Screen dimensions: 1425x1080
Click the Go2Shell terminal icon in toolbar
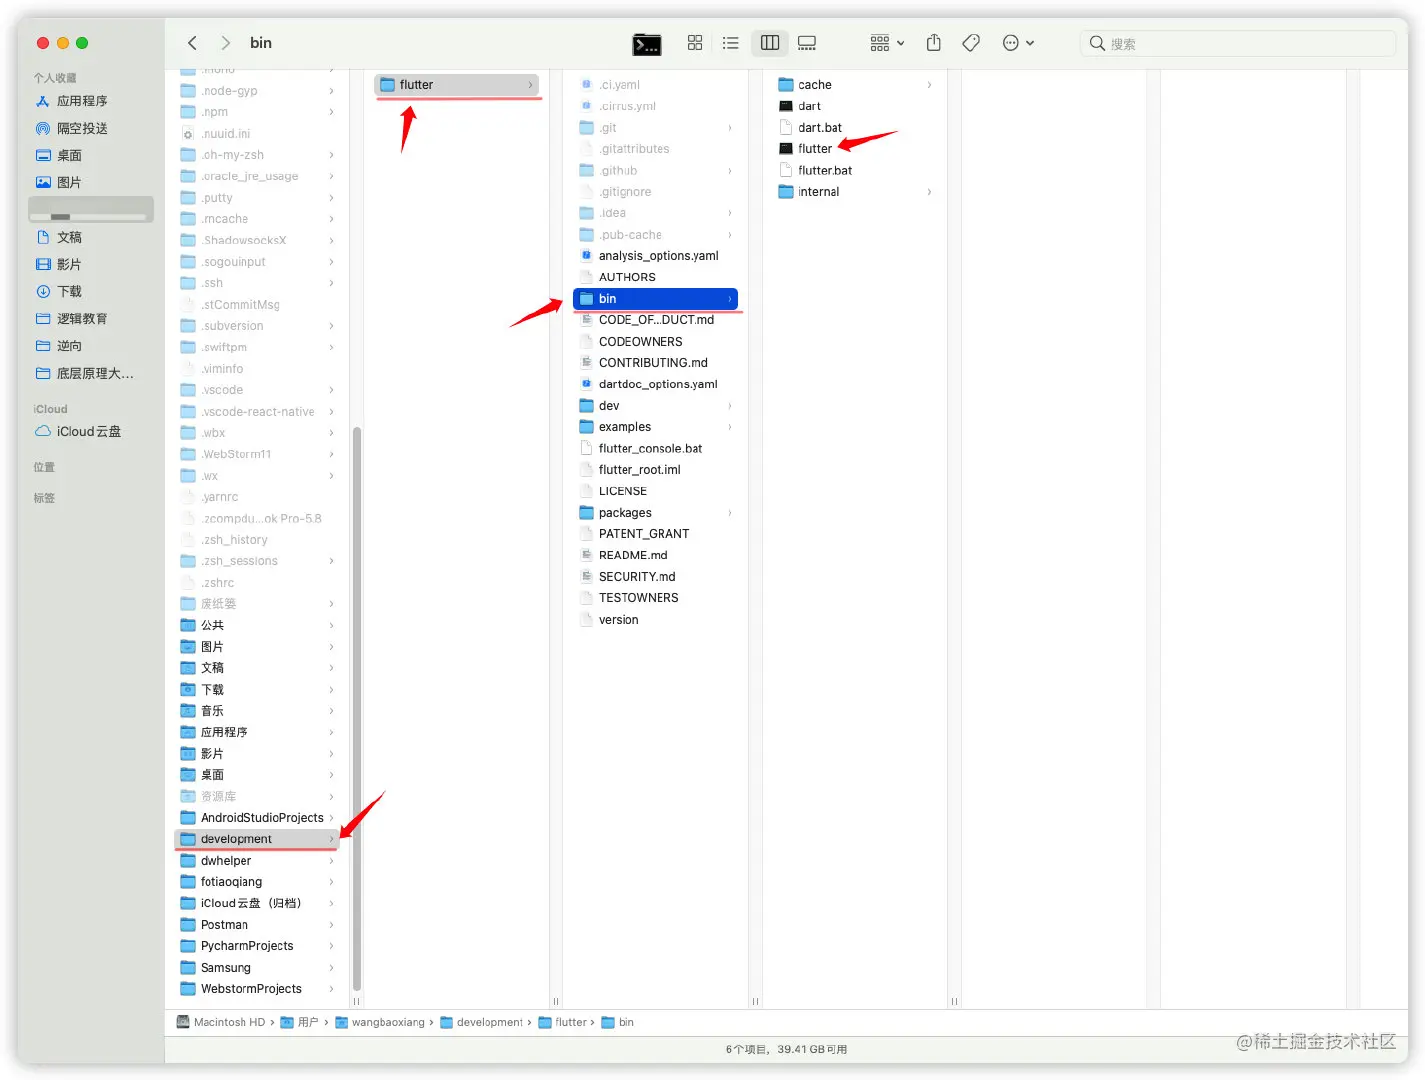[646, 44]
